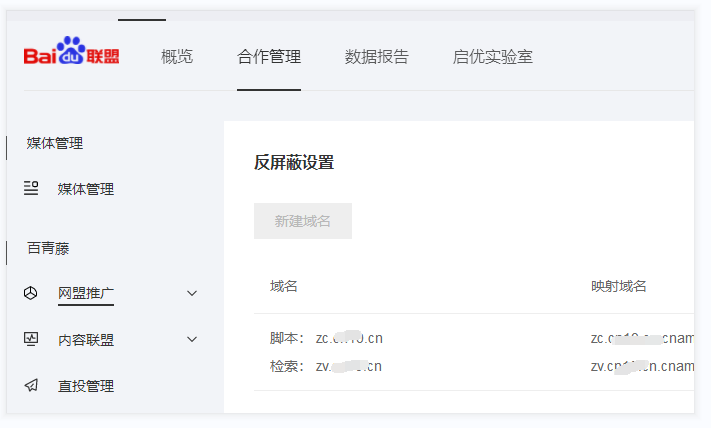Click the 网盟推广 pie icon

[30, 293]
